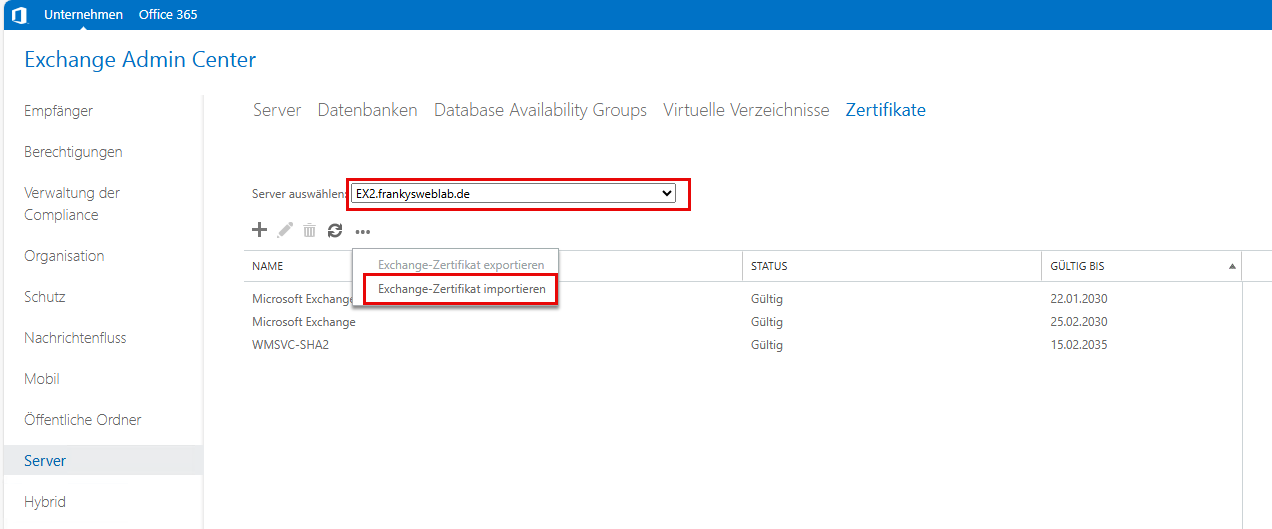Click the pencil edit icon

(285, 230)
